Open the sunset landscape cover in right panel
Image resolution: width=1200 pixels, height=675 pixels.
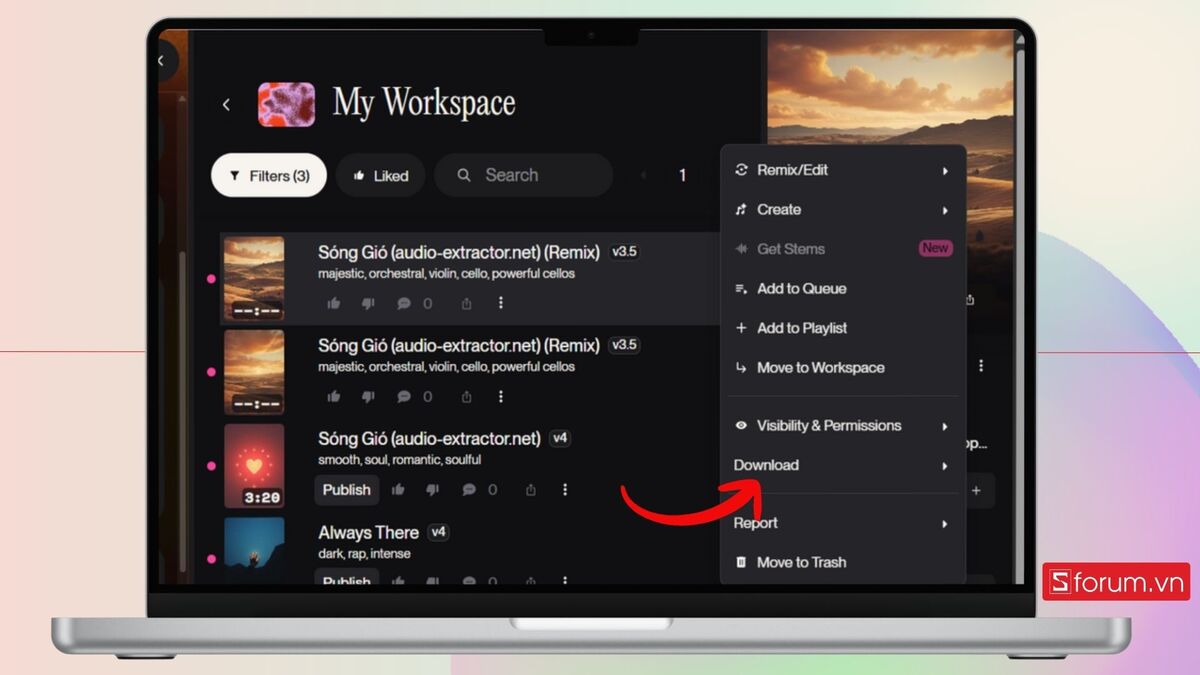[x=890, y=88]
